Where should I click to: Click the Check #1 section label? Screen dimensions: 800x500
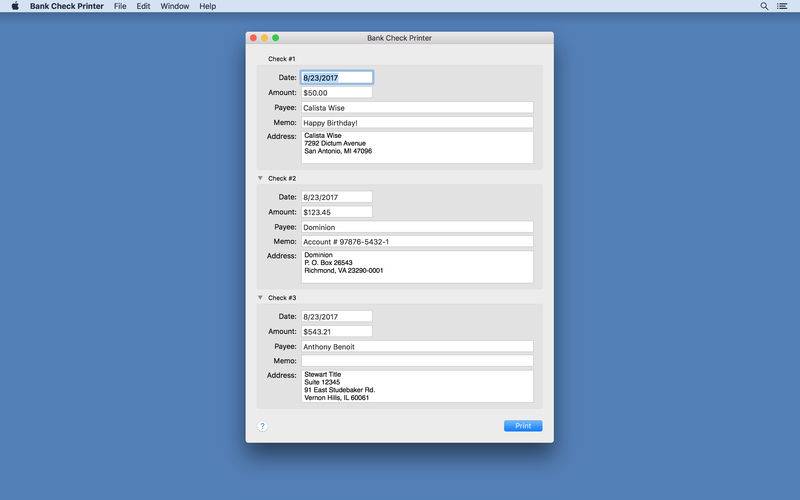pos(282,59)
